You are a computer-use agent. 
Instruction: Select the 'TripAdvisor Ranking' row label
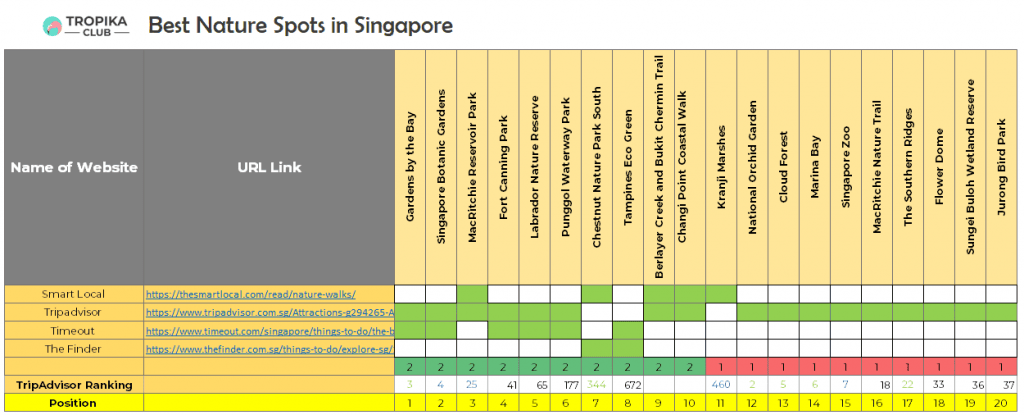(x=74, y=385)
